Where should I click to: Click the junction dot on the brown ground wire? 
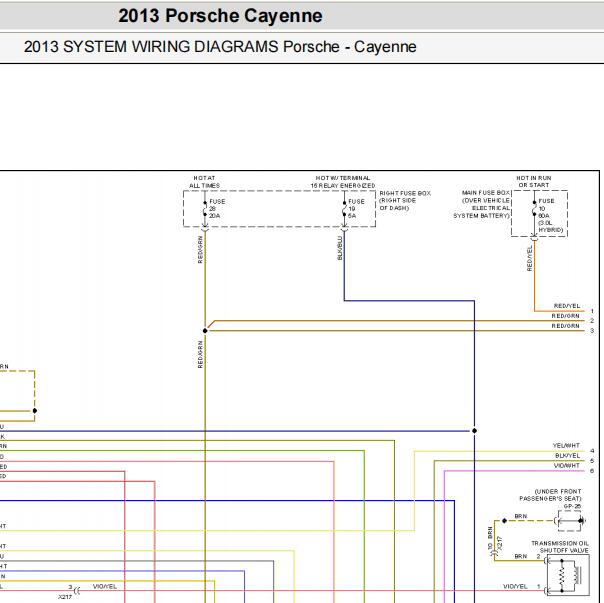point(504,521)
